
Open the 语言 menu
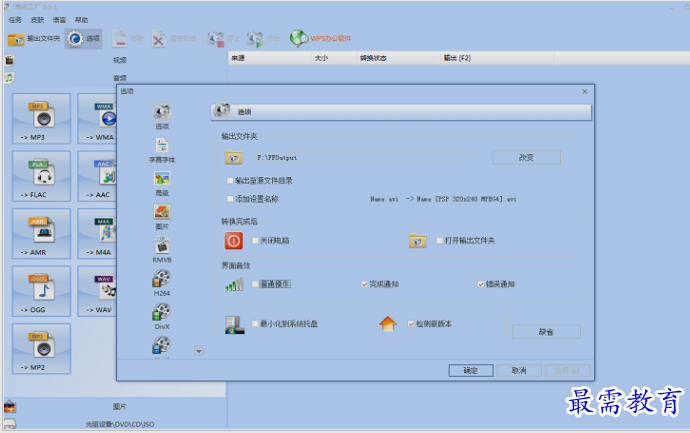click(x=59, y=20)
